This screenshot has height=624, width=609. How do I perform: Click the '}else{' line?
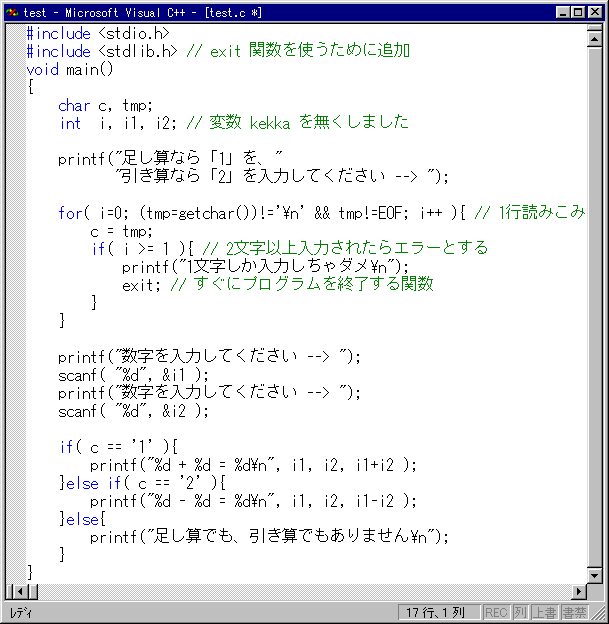82,519
